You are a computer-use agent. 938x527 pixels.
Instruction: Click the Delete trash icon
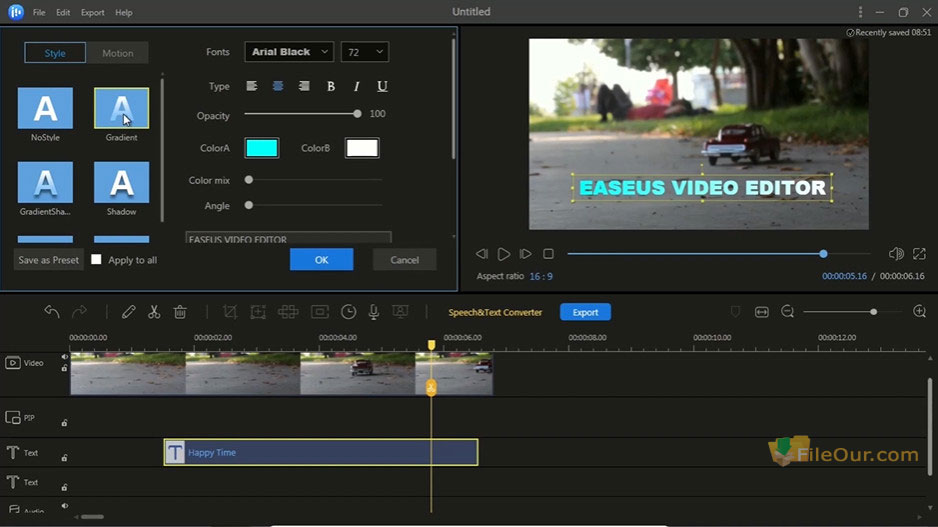coord(180,312)
